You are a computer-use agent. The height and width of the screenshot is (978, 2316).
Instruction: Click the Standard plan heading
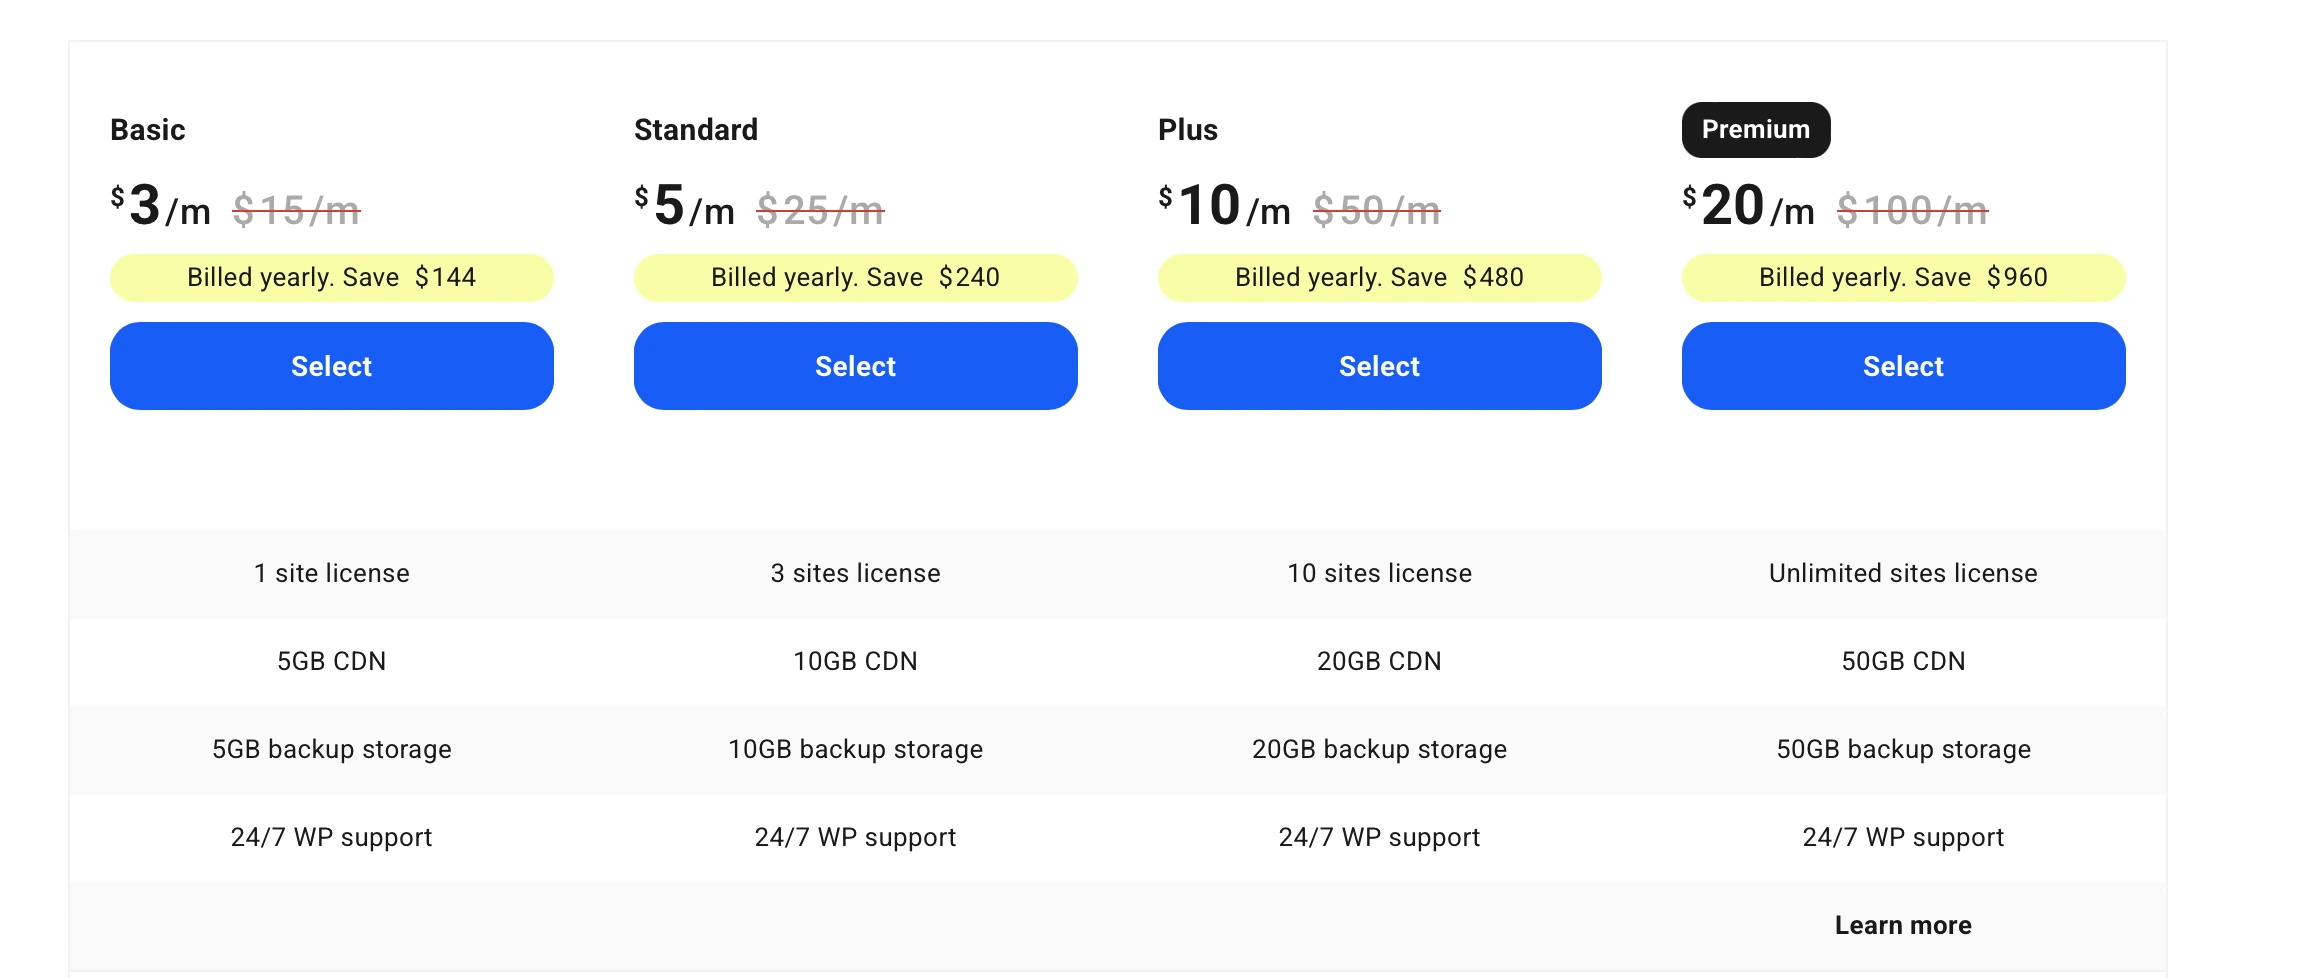coord(696,129)
